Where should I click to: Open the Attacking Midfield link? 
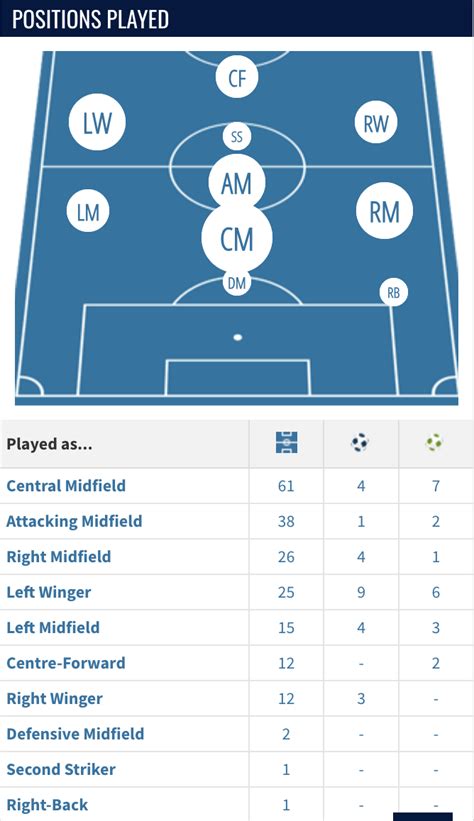[x=74, y=521]
